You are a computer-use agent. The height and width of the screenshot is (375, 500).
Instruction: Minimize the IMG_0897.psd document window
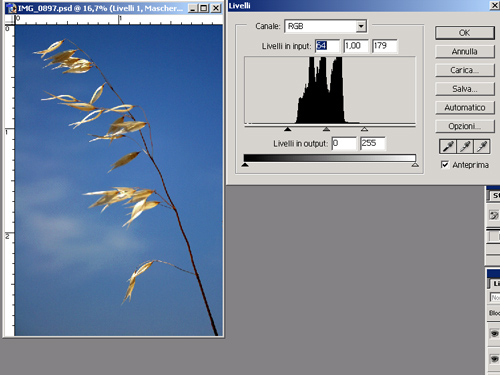tap(192, 8)
